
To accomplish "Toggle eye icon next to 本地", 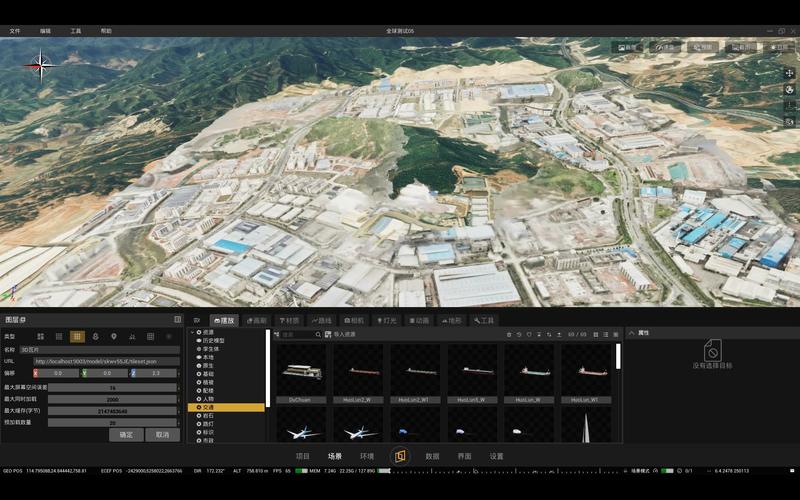I will coord(199,357).
